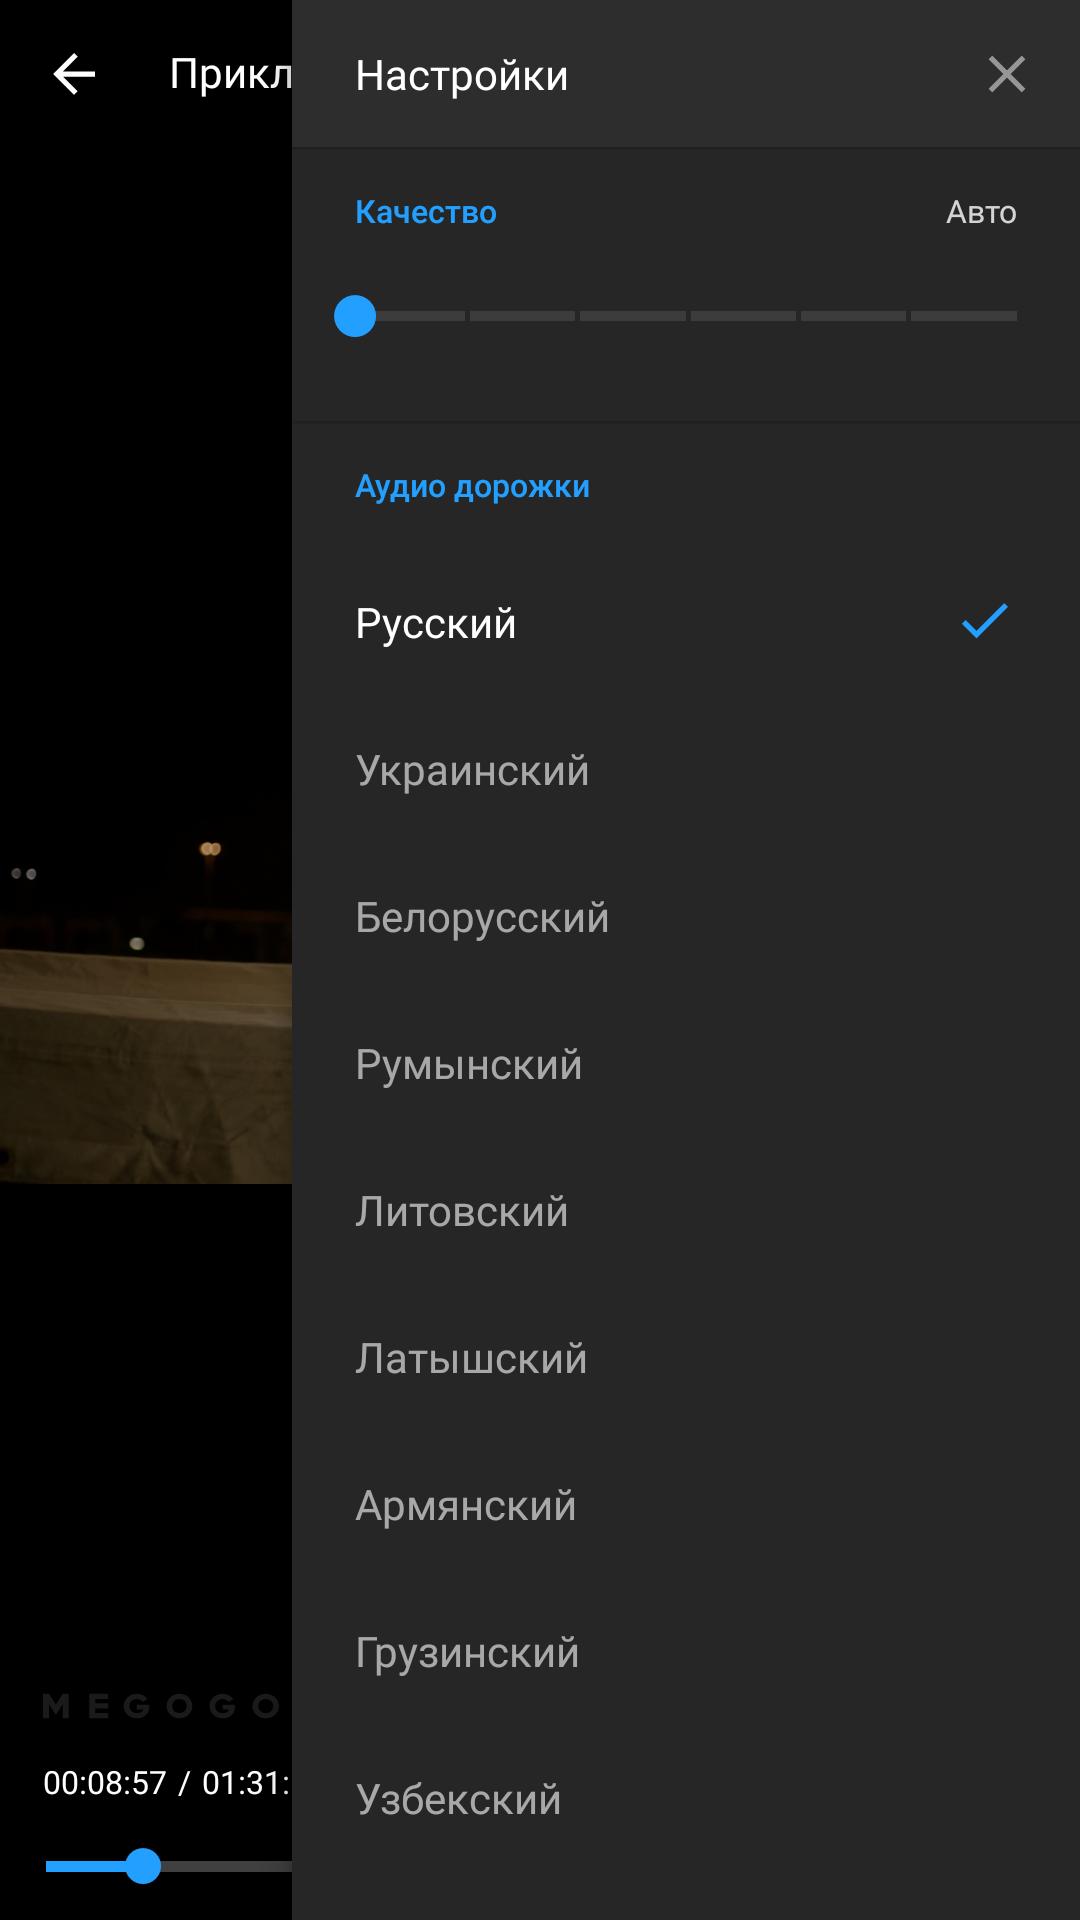Tap the Авто quality value label
1080x1920 pixels.
click(981, 212)
